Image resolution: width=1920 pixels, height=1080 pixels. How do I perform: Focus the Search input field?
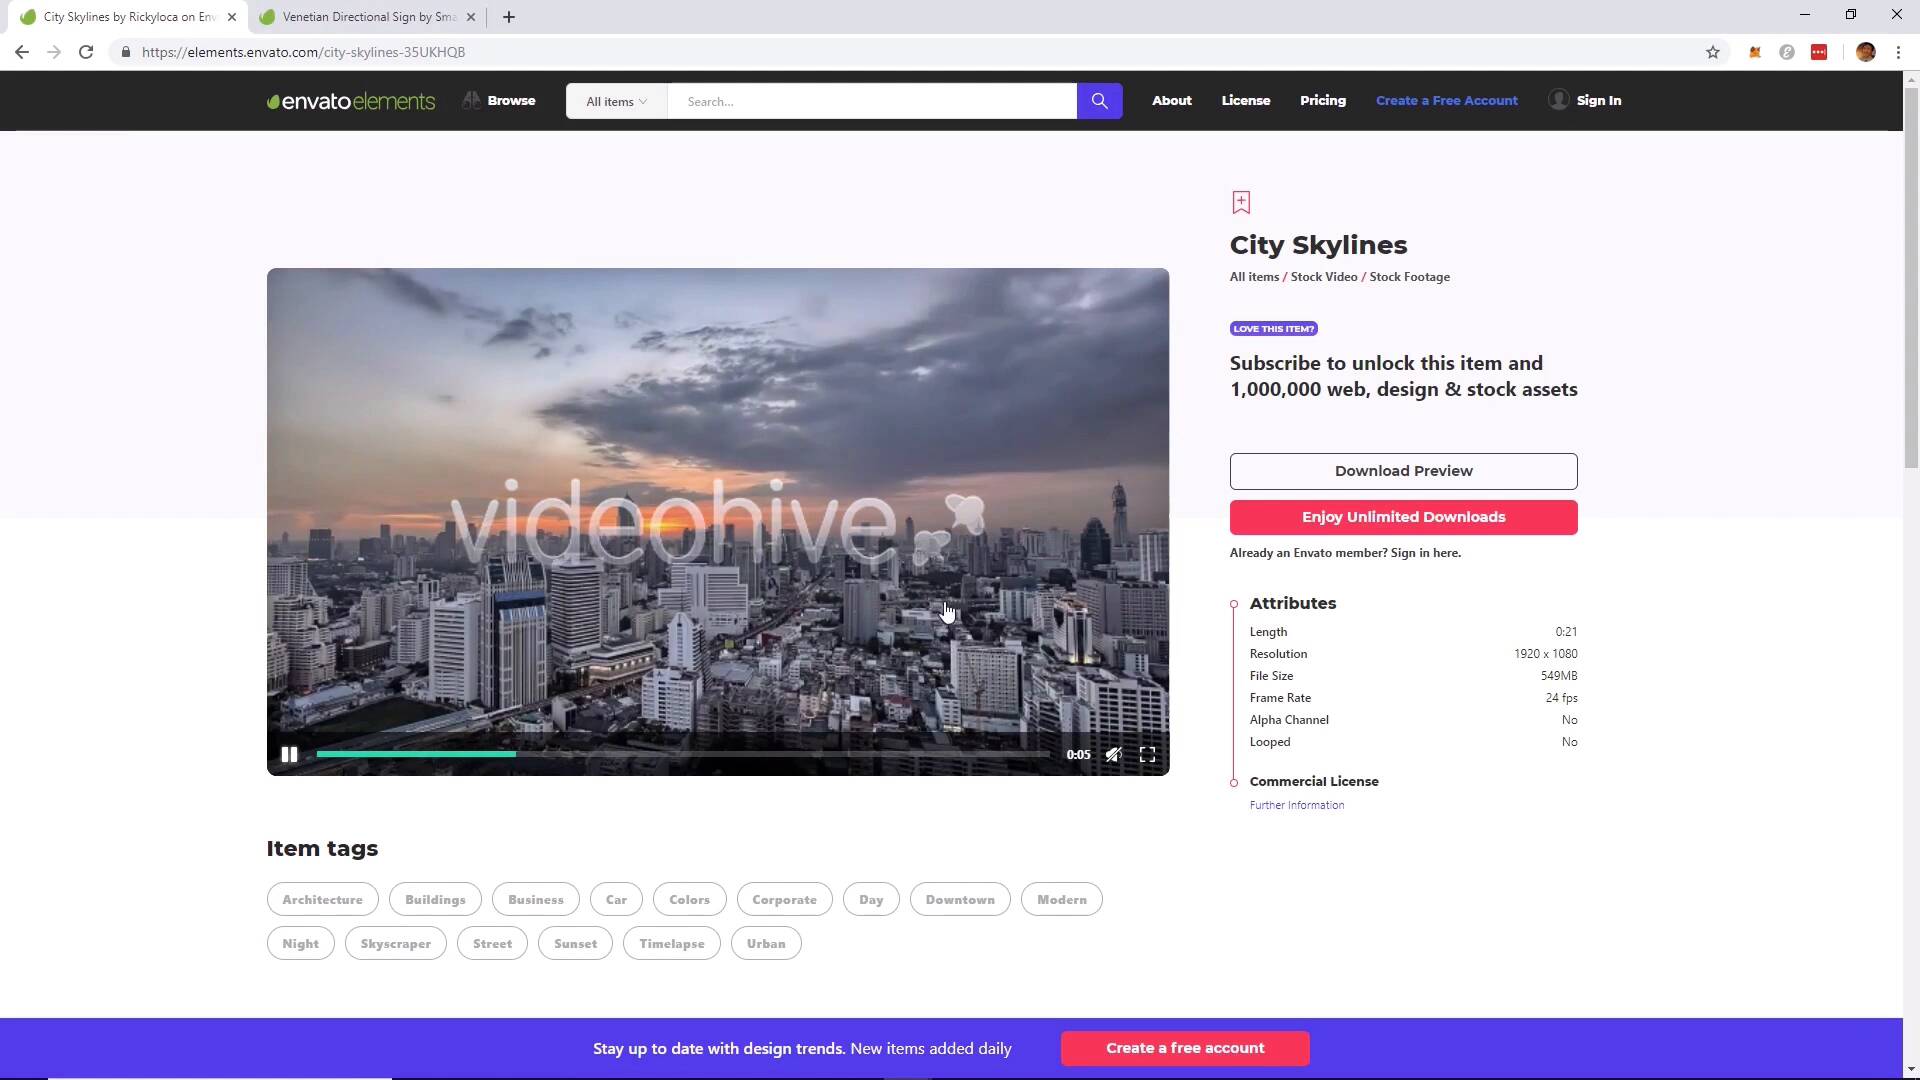tap(871, 101)
